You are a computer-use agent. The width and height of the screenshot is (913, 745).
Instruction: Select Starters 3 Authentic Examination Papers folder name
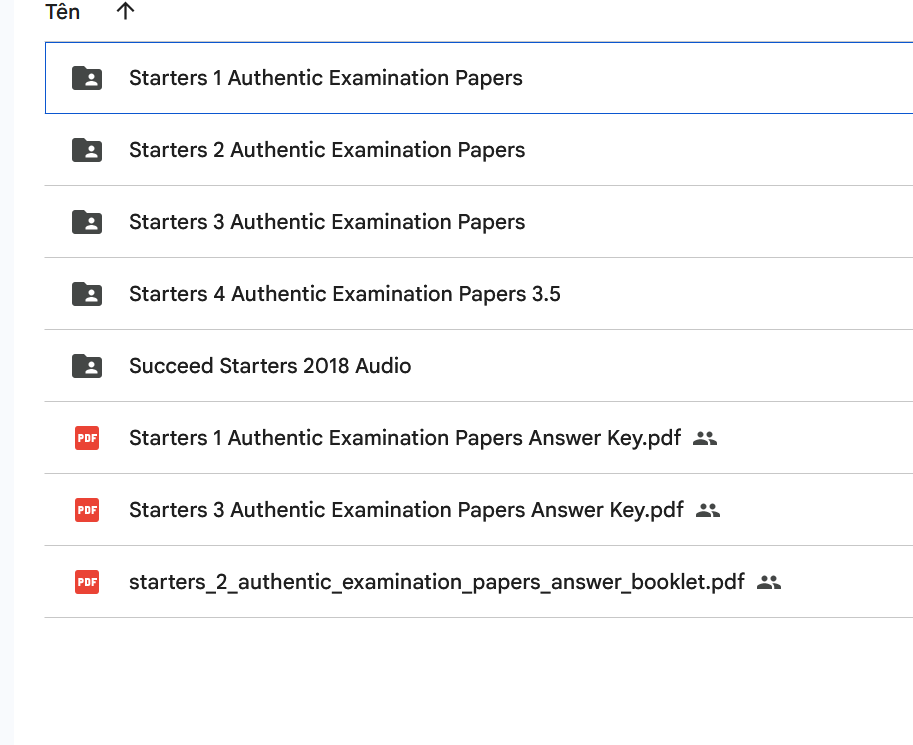pyautogui.click(x=327, y=222)
